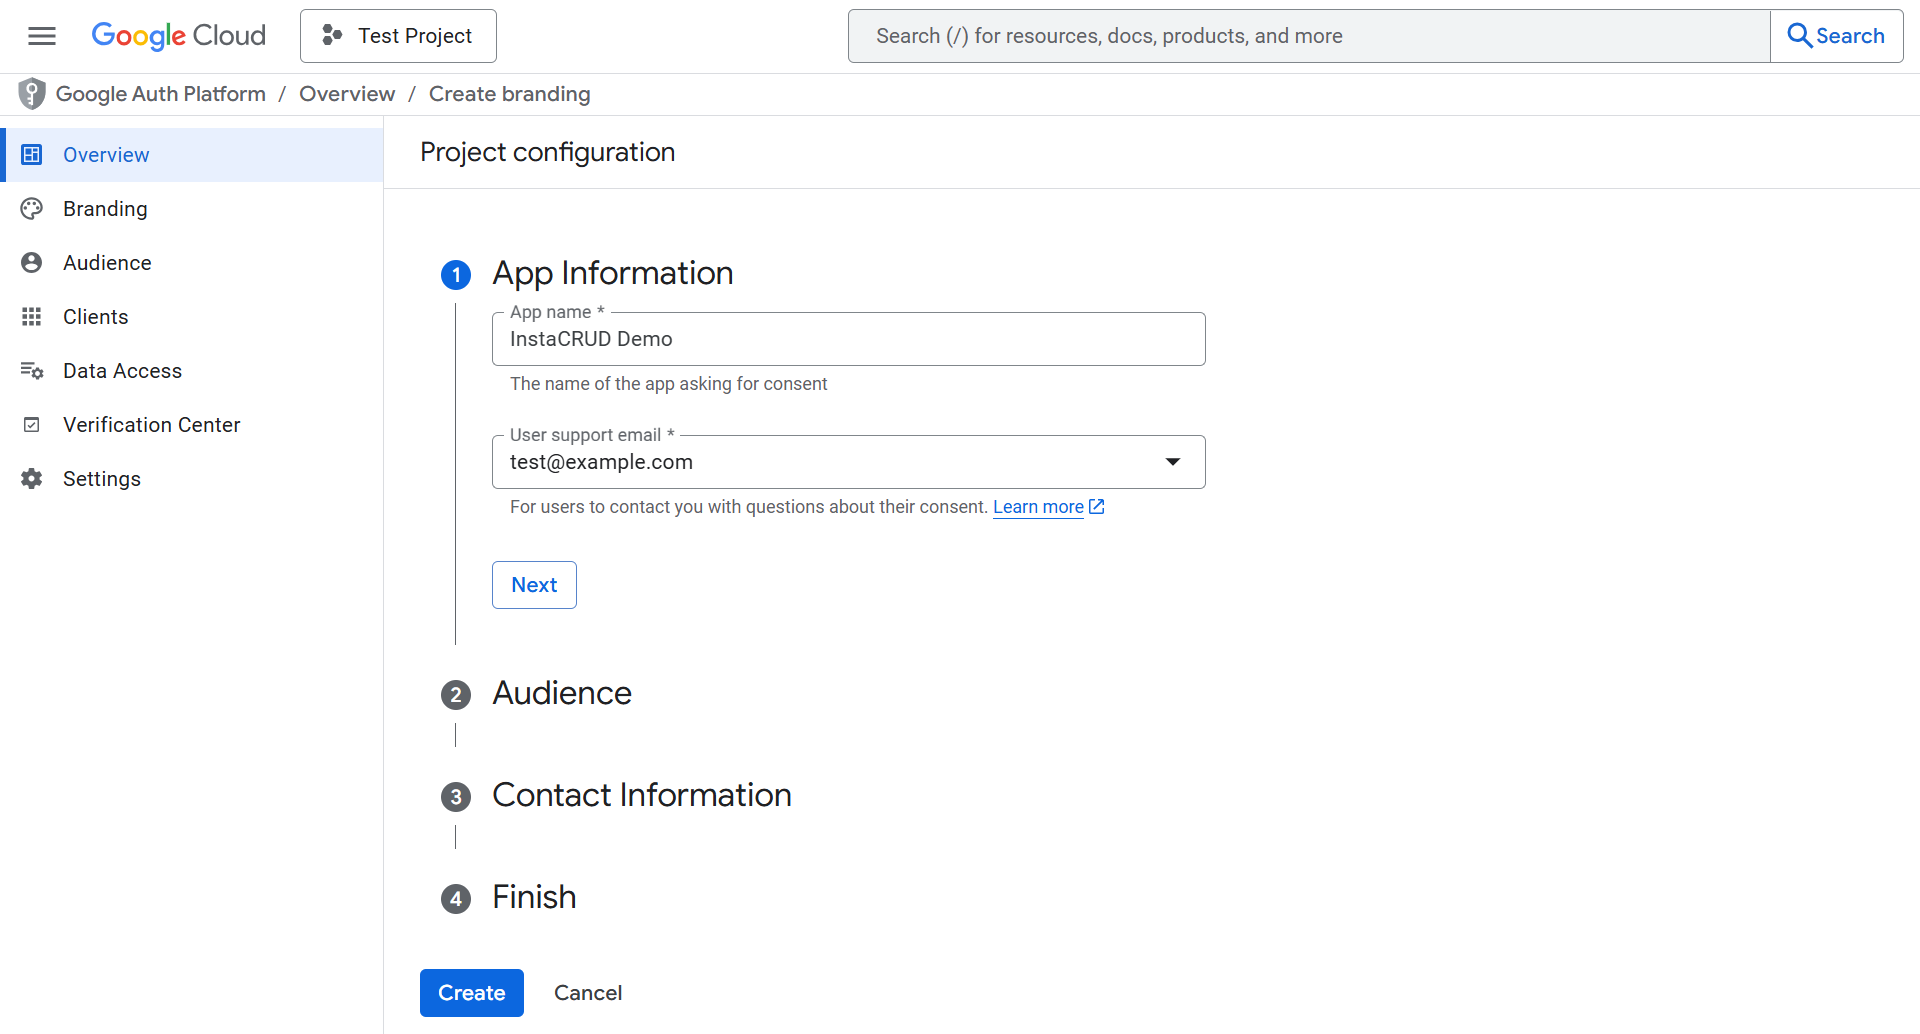Open the User support email dropdown
Screen dimensions: 1920x1034
[1172, 462]
